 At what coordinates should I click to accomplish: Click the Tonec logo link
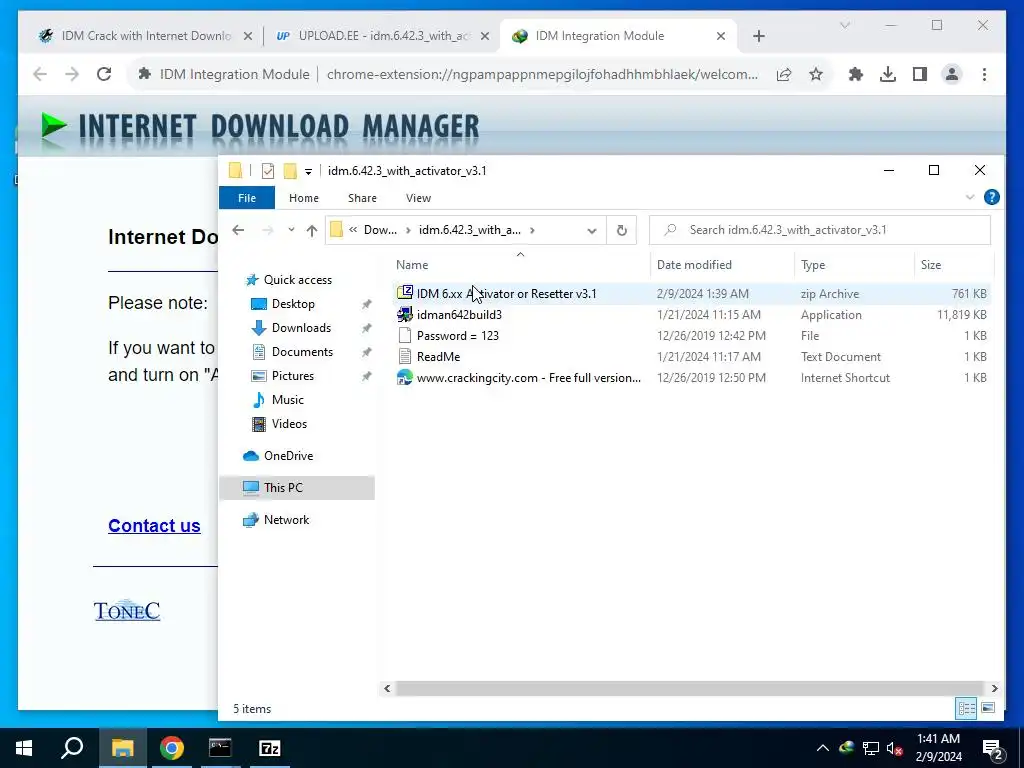127,610
